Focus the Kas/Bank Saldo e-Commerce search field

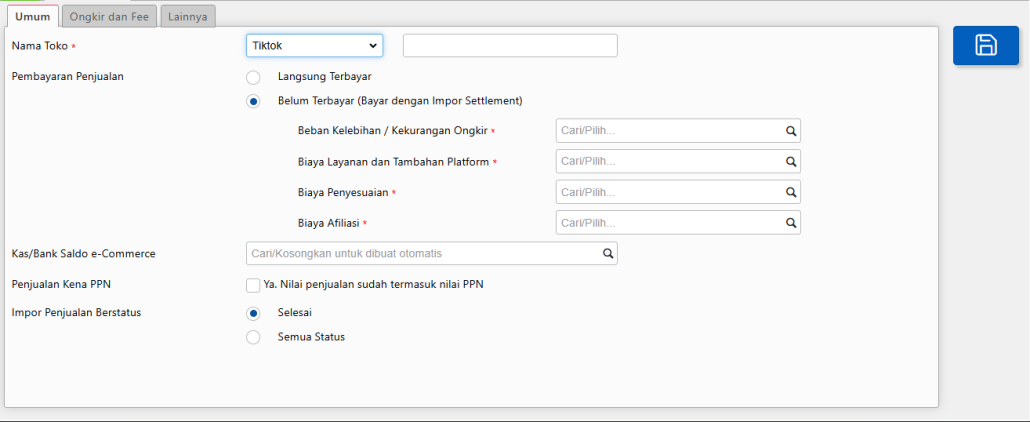click(422, 254)
